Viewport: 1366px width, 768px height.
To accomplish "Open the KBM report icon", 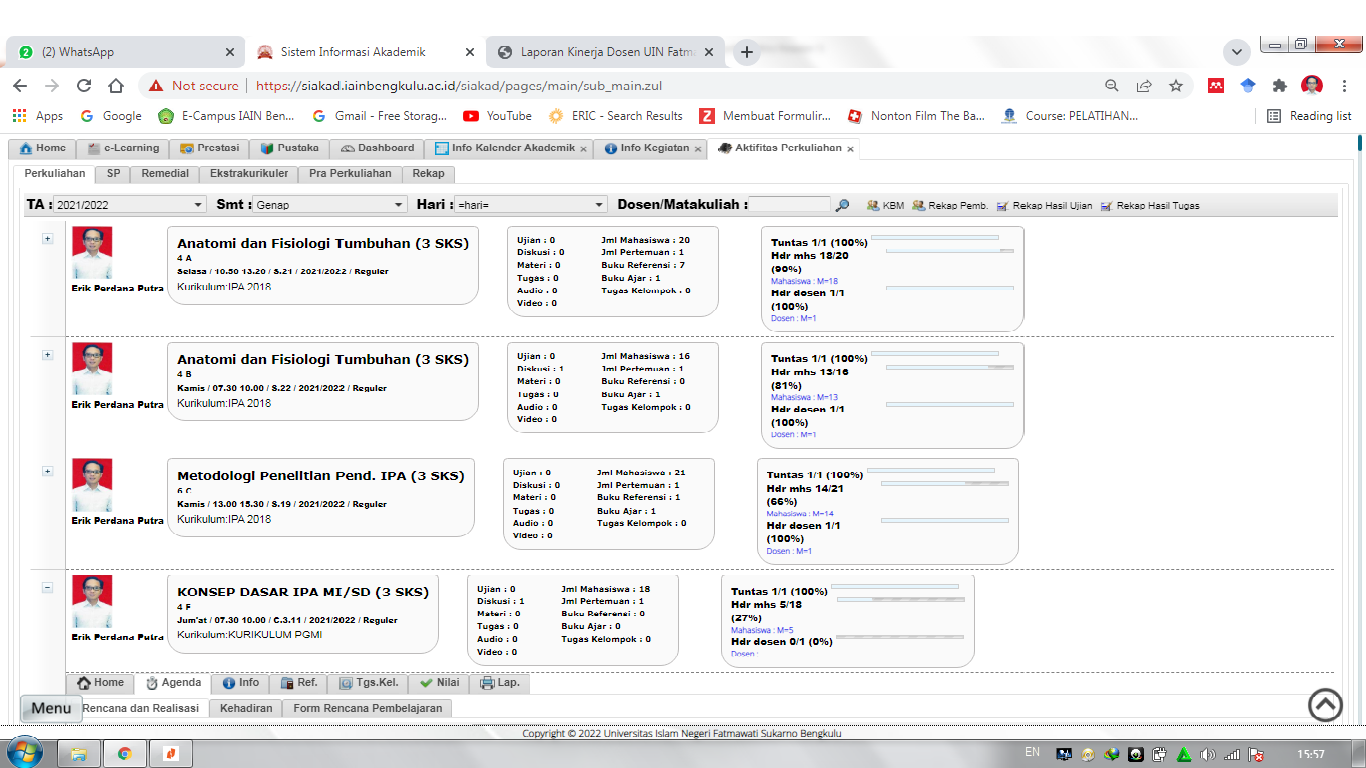I will (x=873, y=205).
